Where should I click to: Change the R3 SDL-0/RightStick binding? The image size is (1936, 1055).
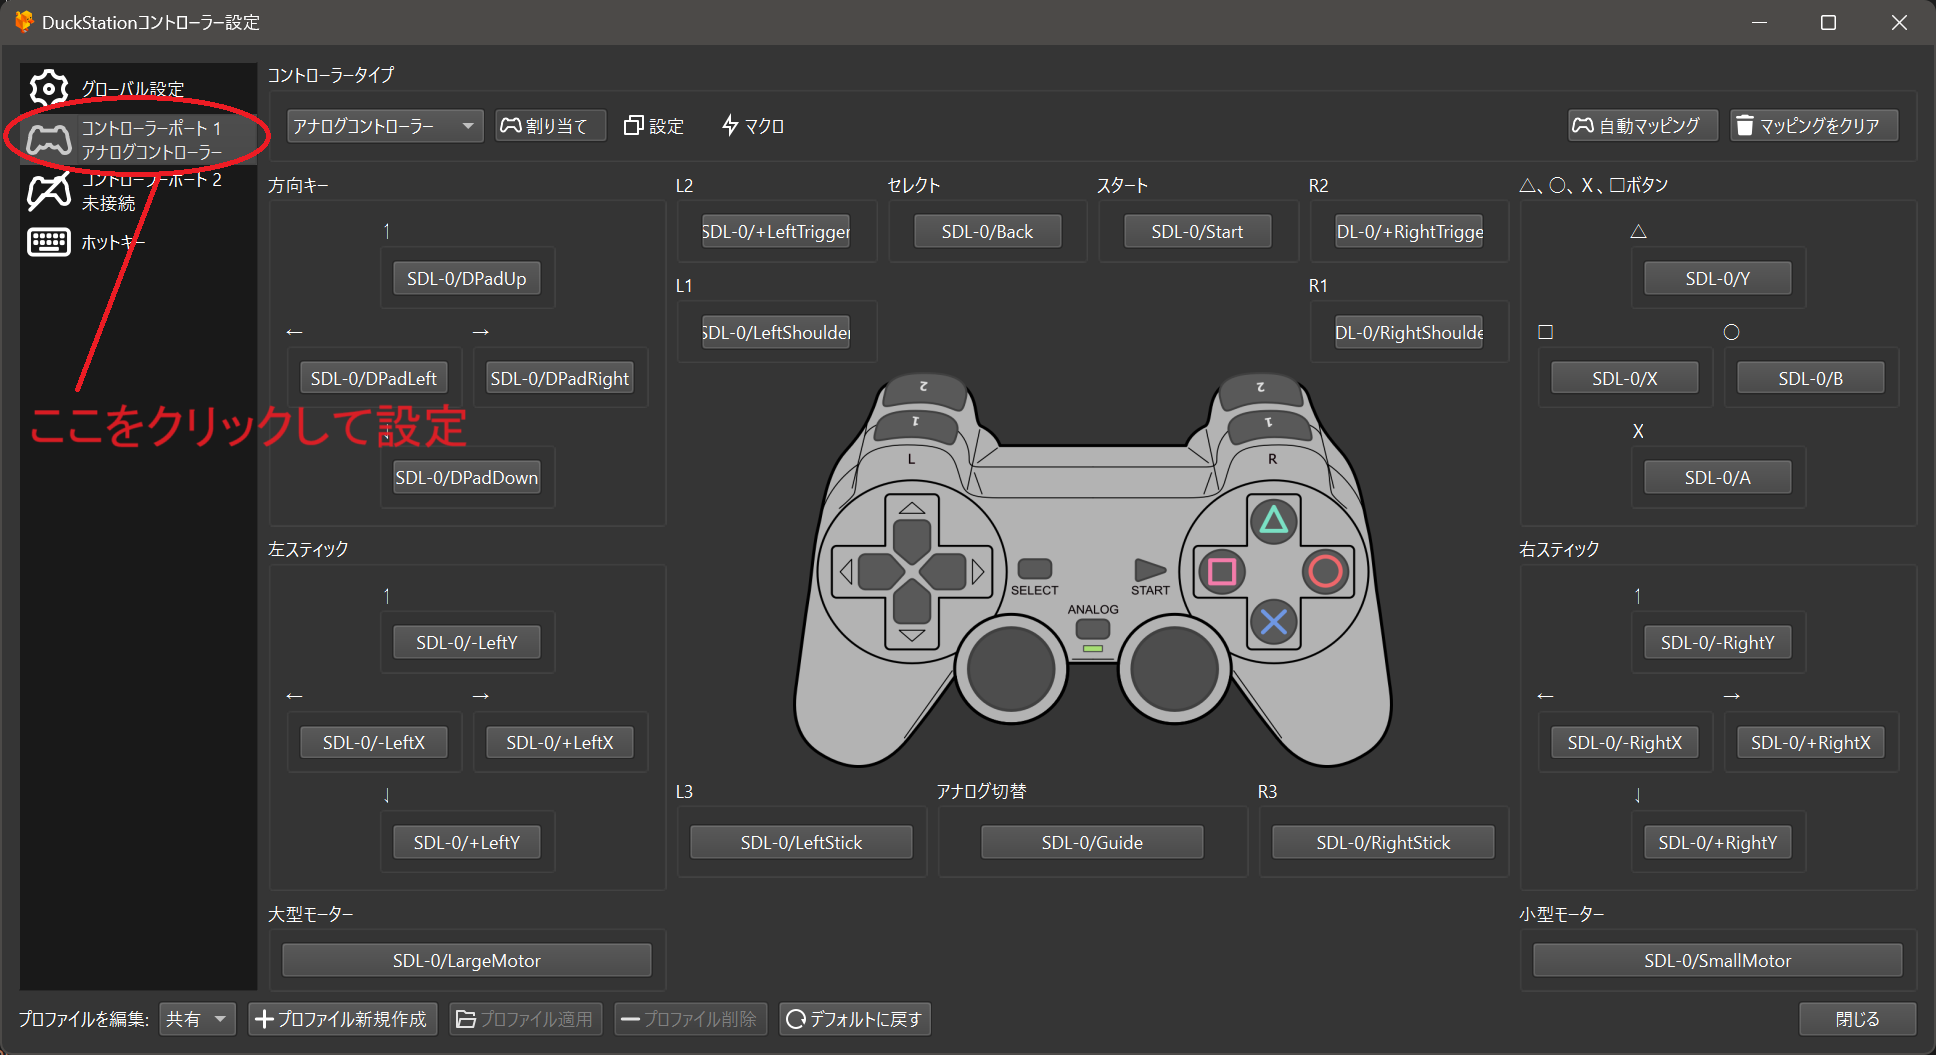[1383, 842]
